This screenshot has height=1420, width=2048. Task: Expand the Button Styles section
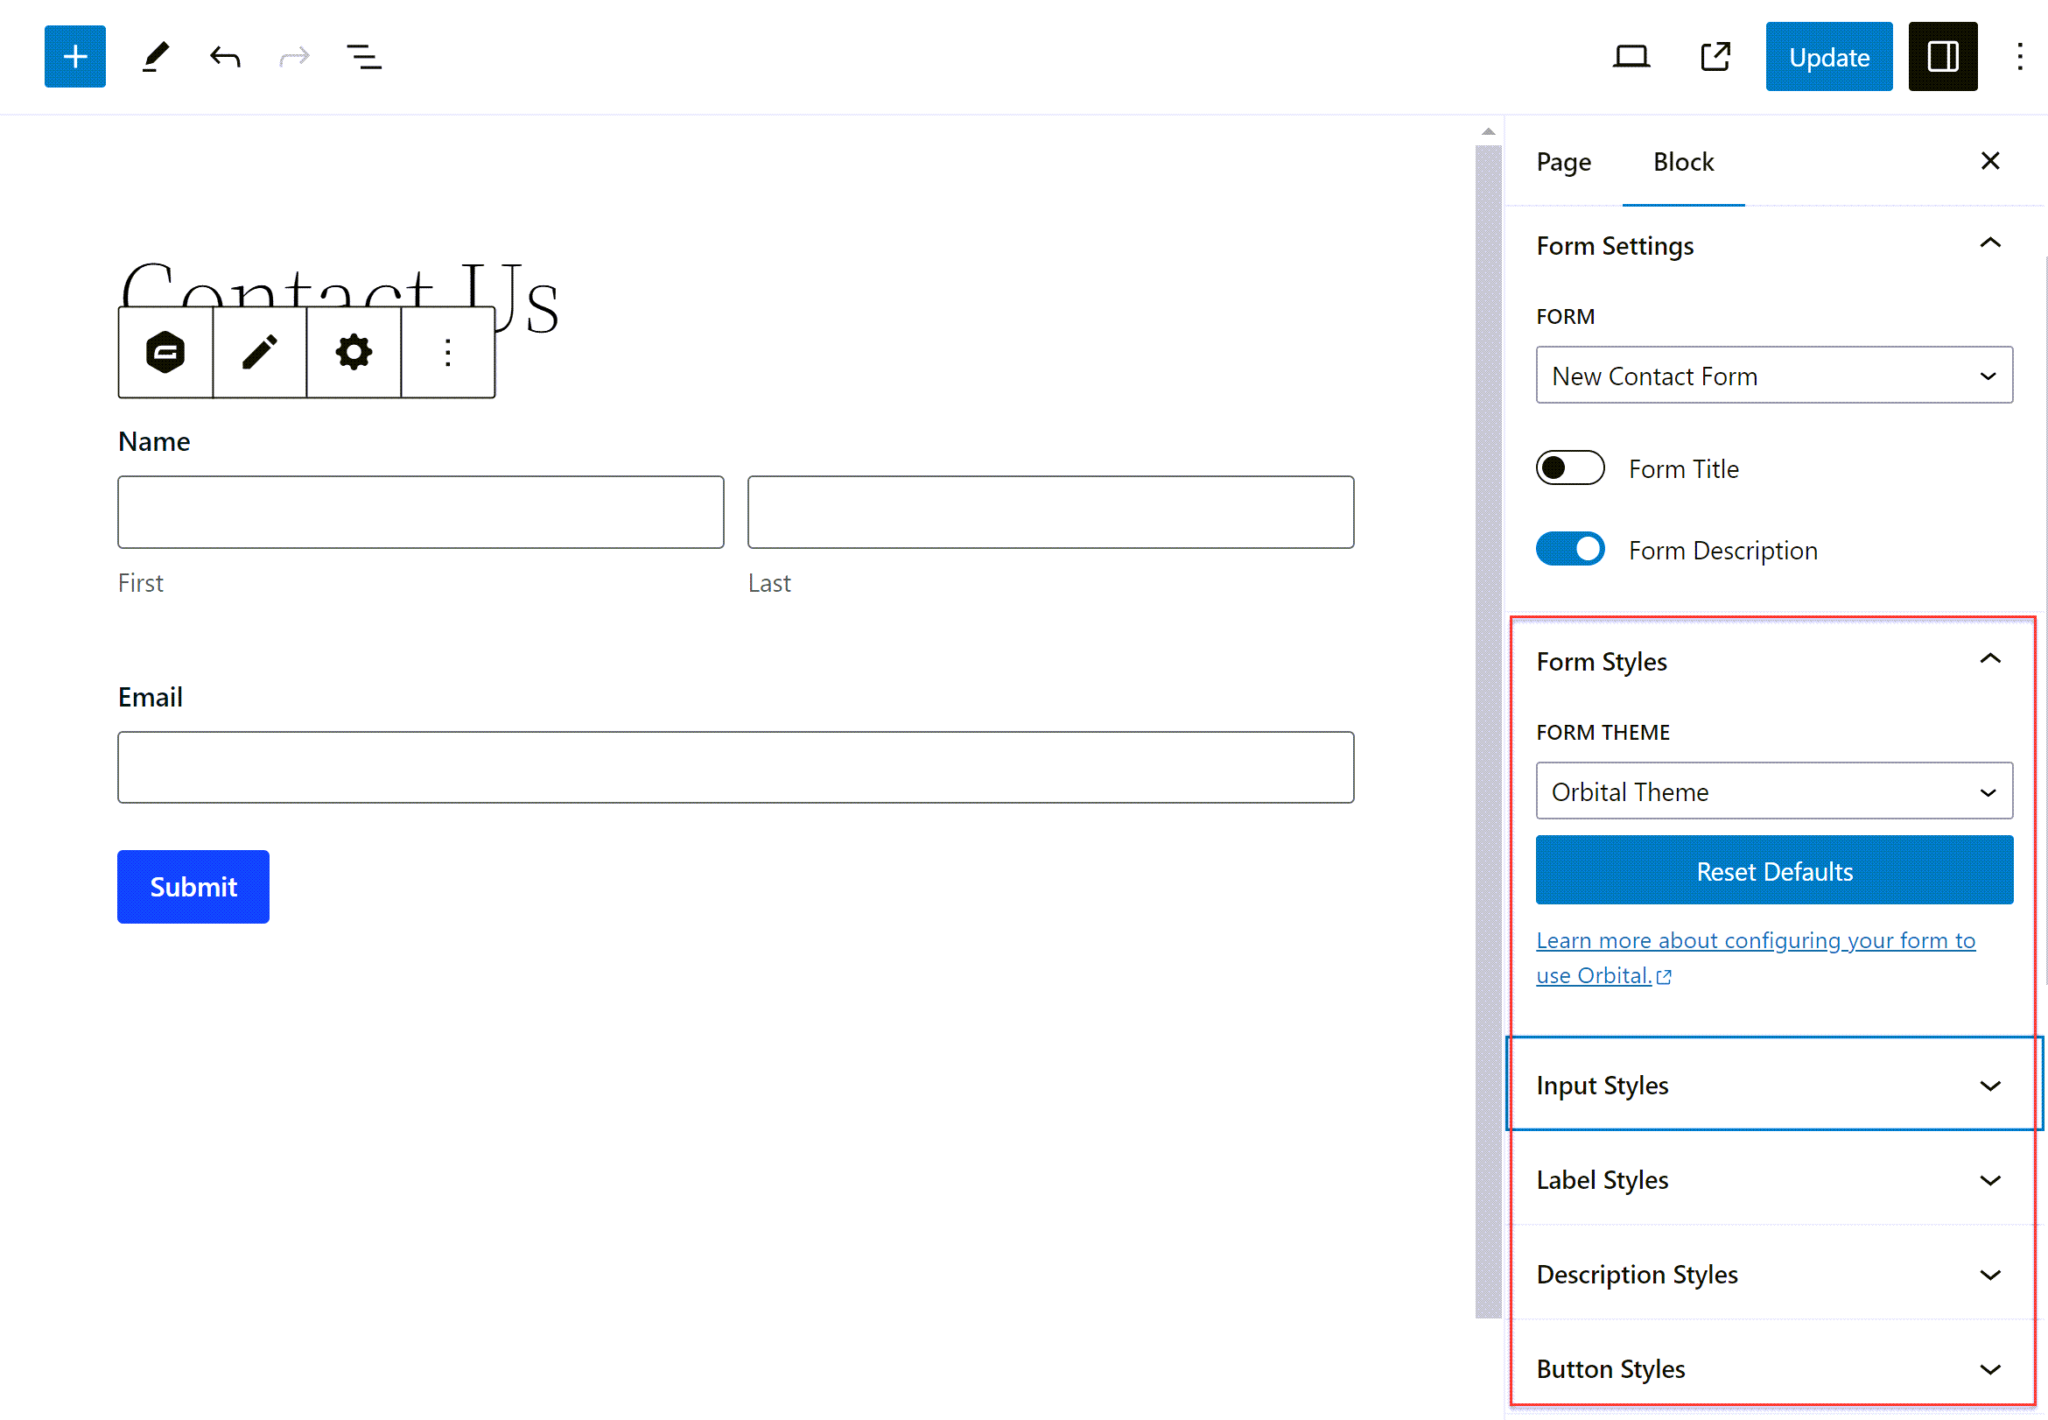1773,1368
